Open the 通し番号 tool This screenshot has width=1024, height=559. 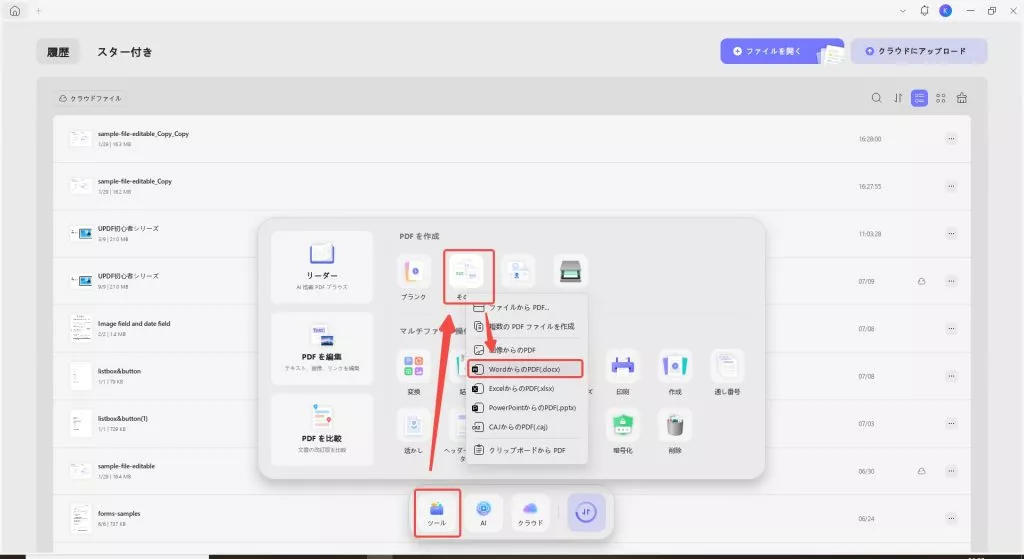pos(727,372)
